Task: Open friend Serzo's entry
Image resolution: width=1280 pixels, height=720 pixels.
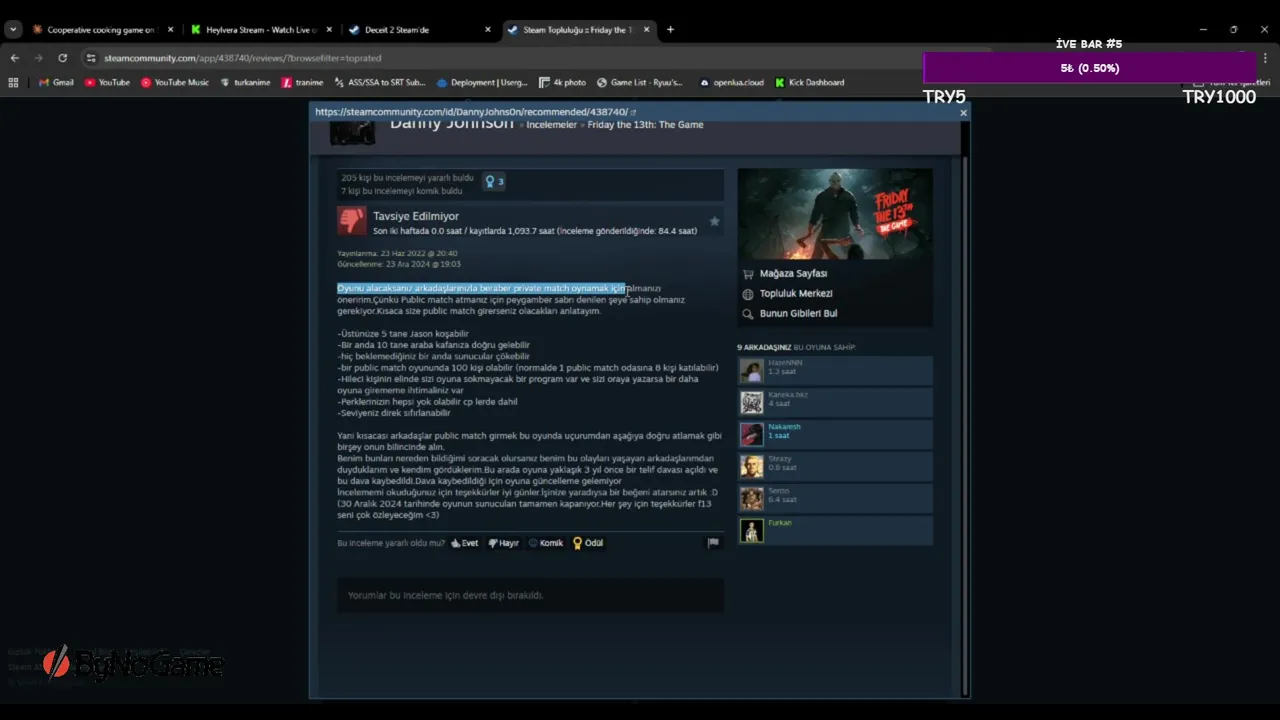Action: (835, 498)
